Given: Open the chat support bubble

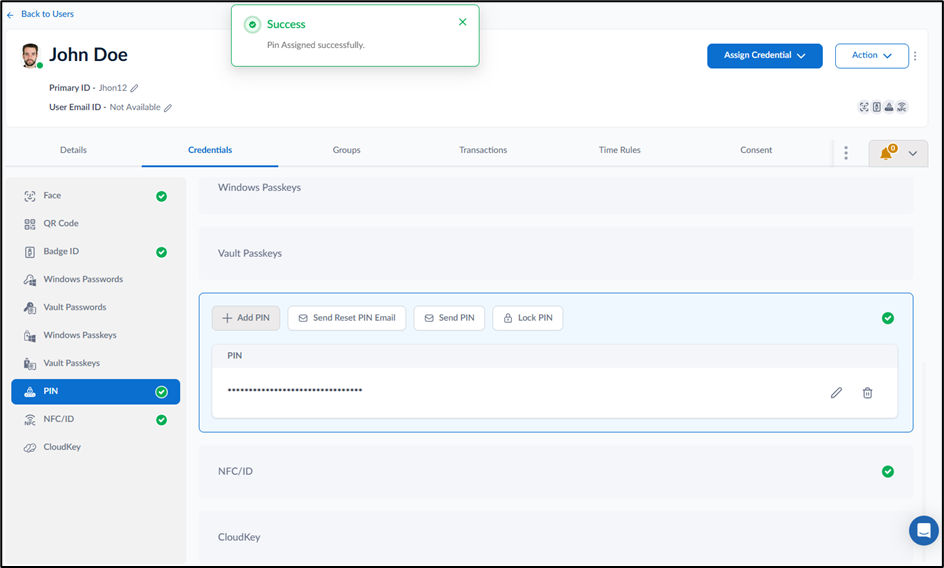Looking at the screenshot, I should 924,531.
